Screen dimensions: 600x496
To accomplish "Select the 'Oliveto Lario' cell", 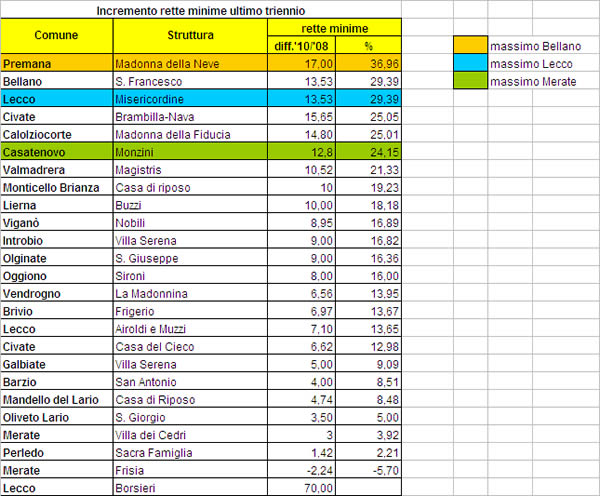I will [57, 416].
